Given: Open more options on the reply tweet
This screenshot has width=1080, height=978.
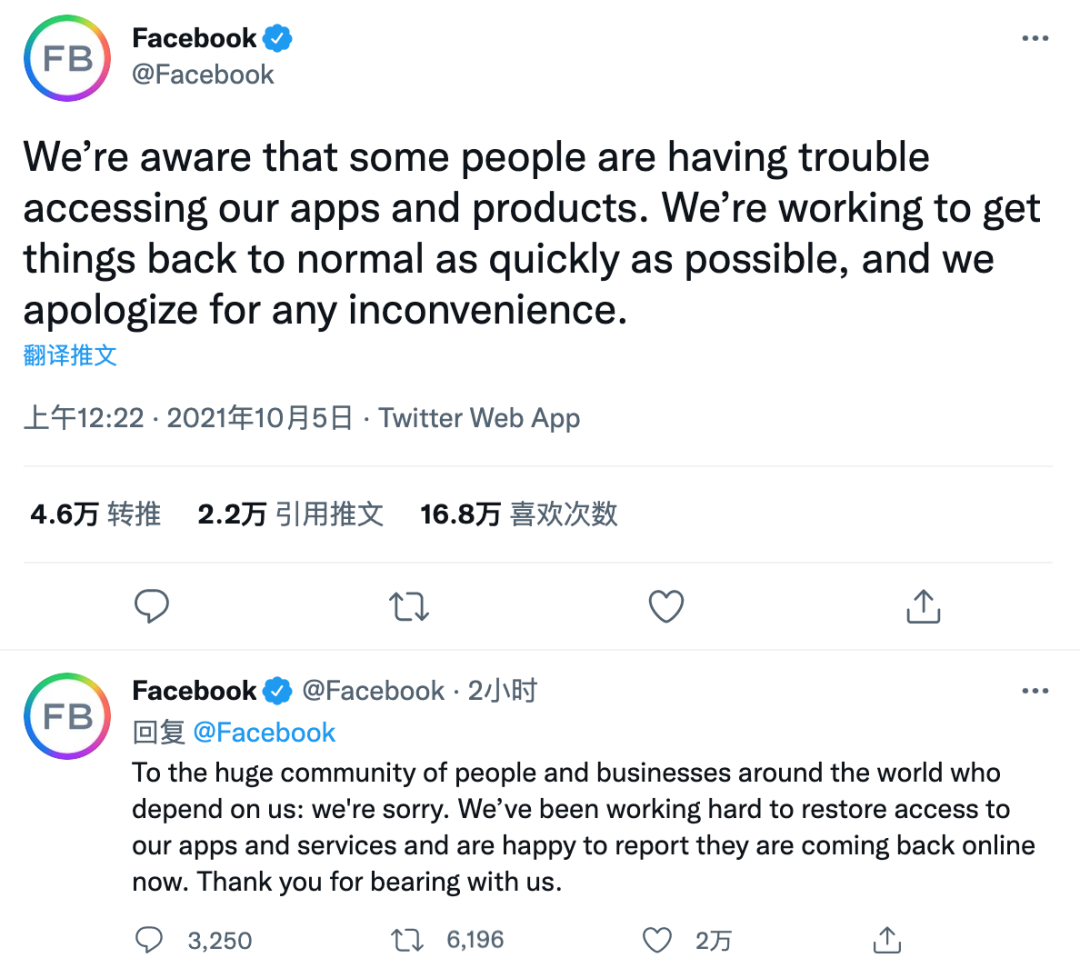Looking at the screenshot, I should click(x=1034, y=691).
